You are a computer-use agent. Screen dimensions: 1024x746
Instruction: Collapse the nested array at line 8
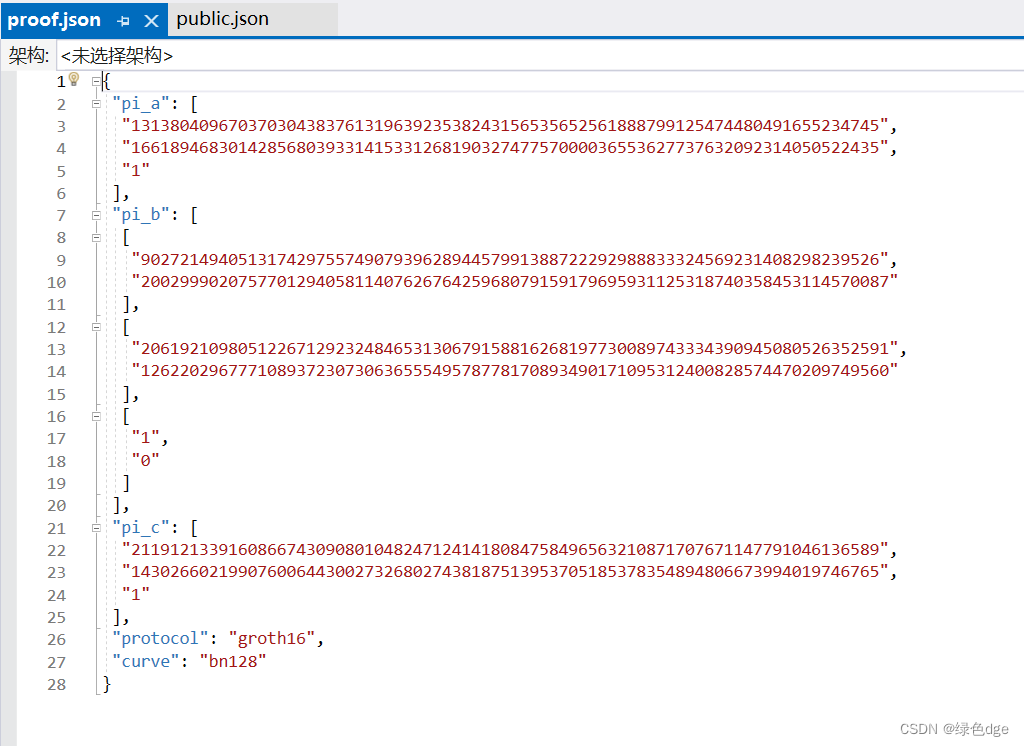point(96,238)
